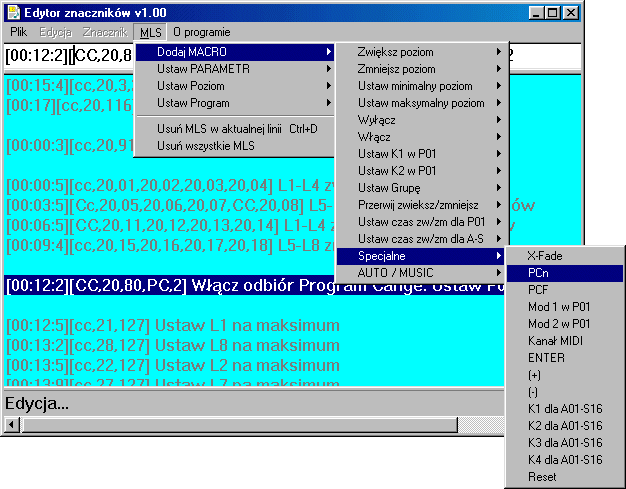Viewport: 626px width, 489px height.
Task: Expand the Ustaw PARAMETR submenu
Action: (x=235, y=68)
